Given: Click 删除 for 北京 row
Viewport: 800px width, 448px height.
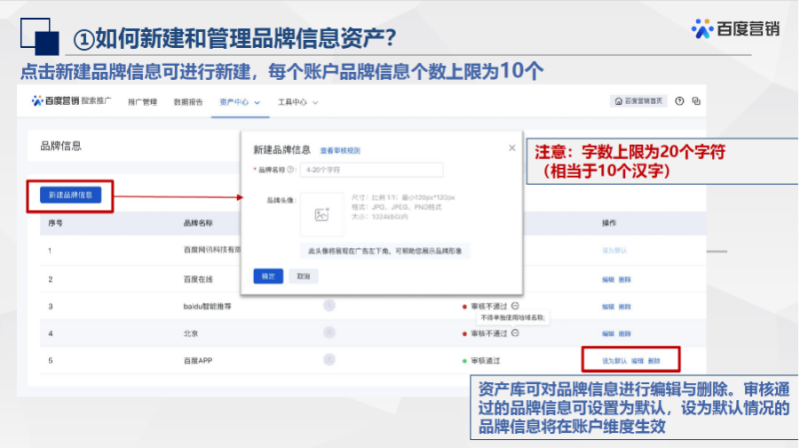Looking at the screenshot, I should click(624, 334).
